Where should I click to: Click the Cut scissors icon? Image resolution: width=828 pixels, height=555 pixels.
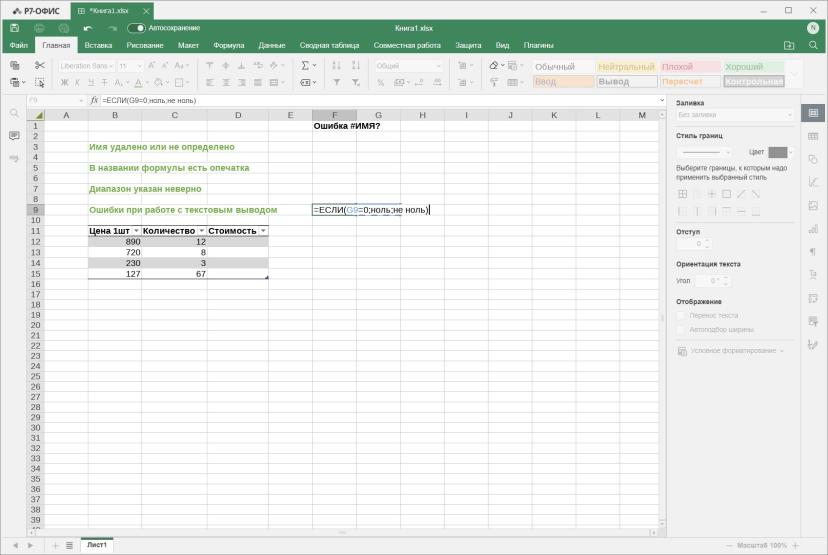(x=40, y=65)
